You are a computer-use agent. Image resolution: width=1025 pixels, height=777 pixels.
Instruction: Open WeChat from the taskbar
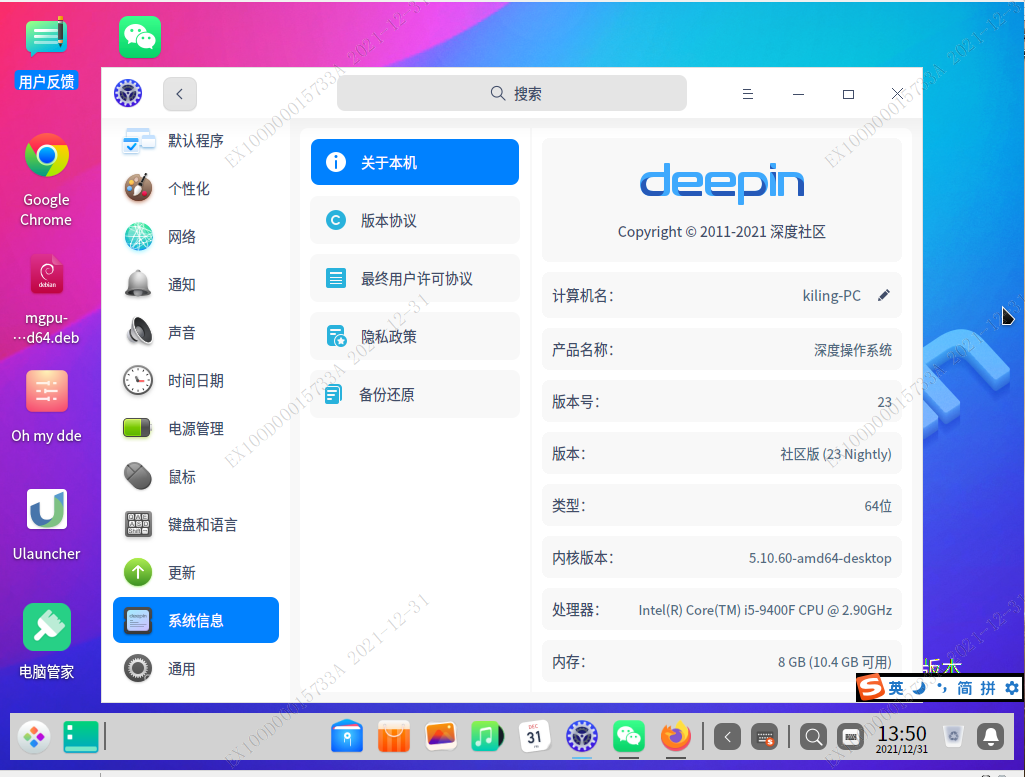[x=628, y=737]
